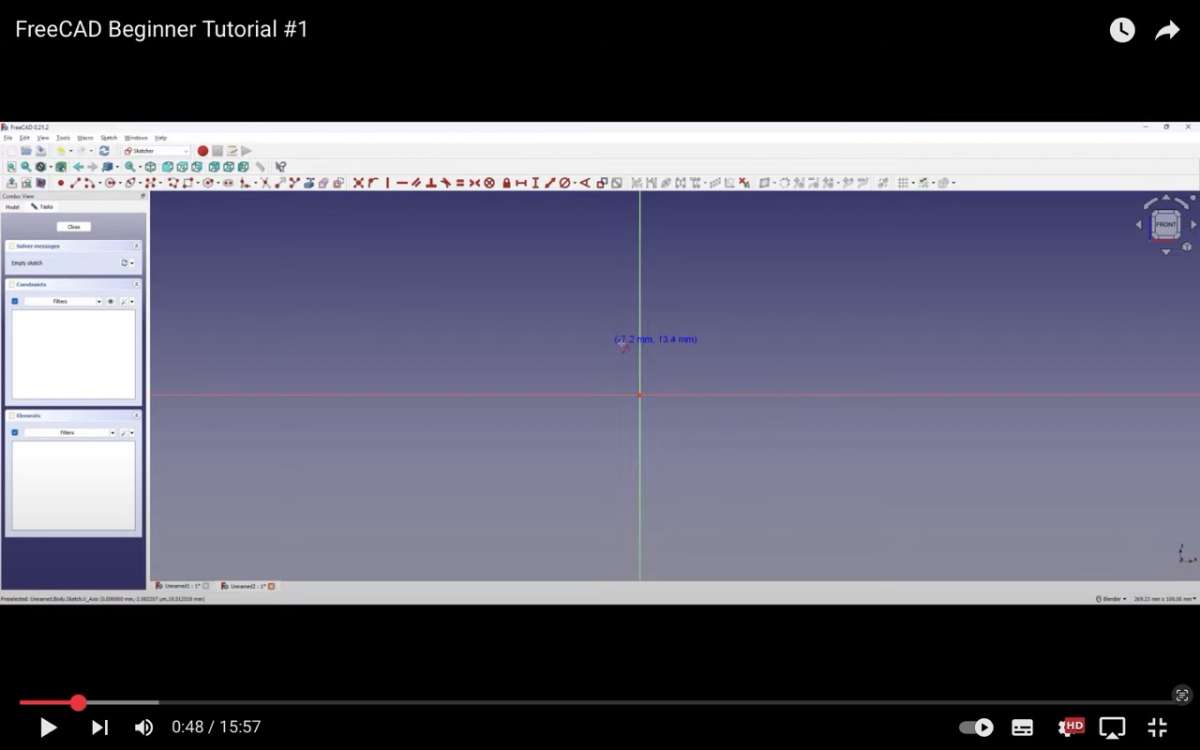Click the green Back navigation arrow
Image resolution: width=1200 pixels, height=750 pixels.
pyautogui.click(x=78, y=167)
